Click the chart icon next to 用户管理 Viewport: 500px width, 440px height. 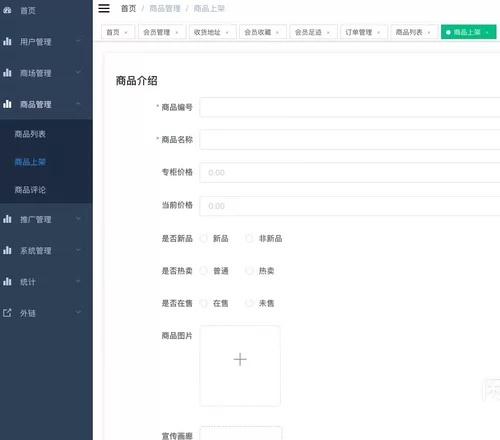pos(7,41)
